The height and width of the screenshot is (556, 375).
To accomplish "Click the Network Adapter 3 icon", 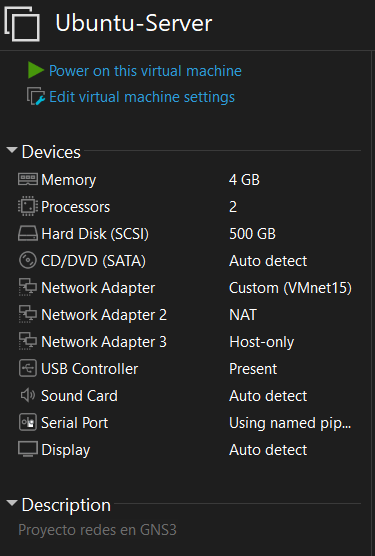I will pyautogui.click(x=28, y=341).
